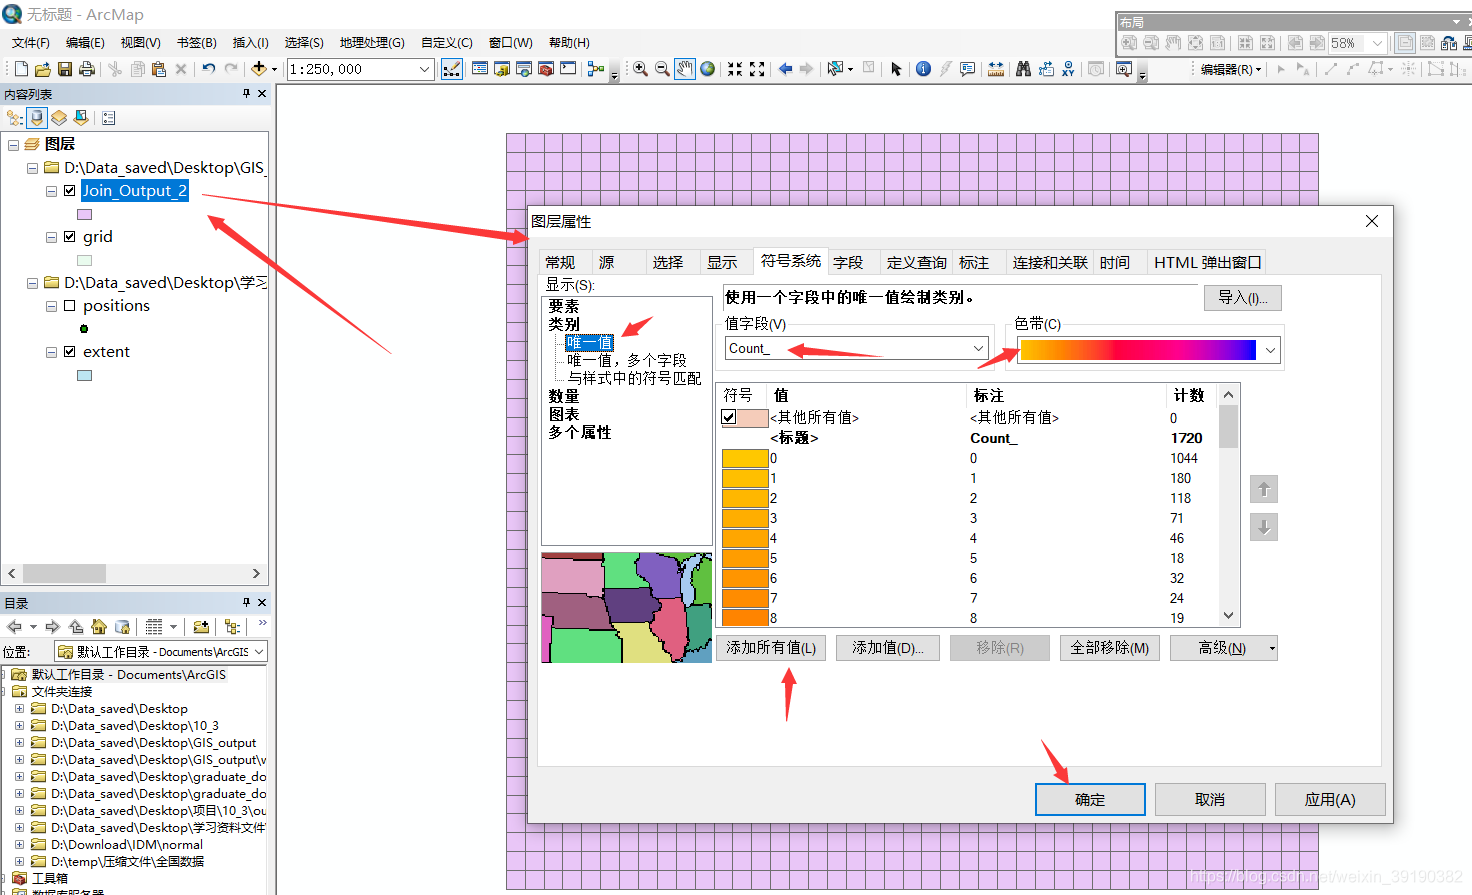
Task: Open the Python window icon
Action: tap(568, 69)
